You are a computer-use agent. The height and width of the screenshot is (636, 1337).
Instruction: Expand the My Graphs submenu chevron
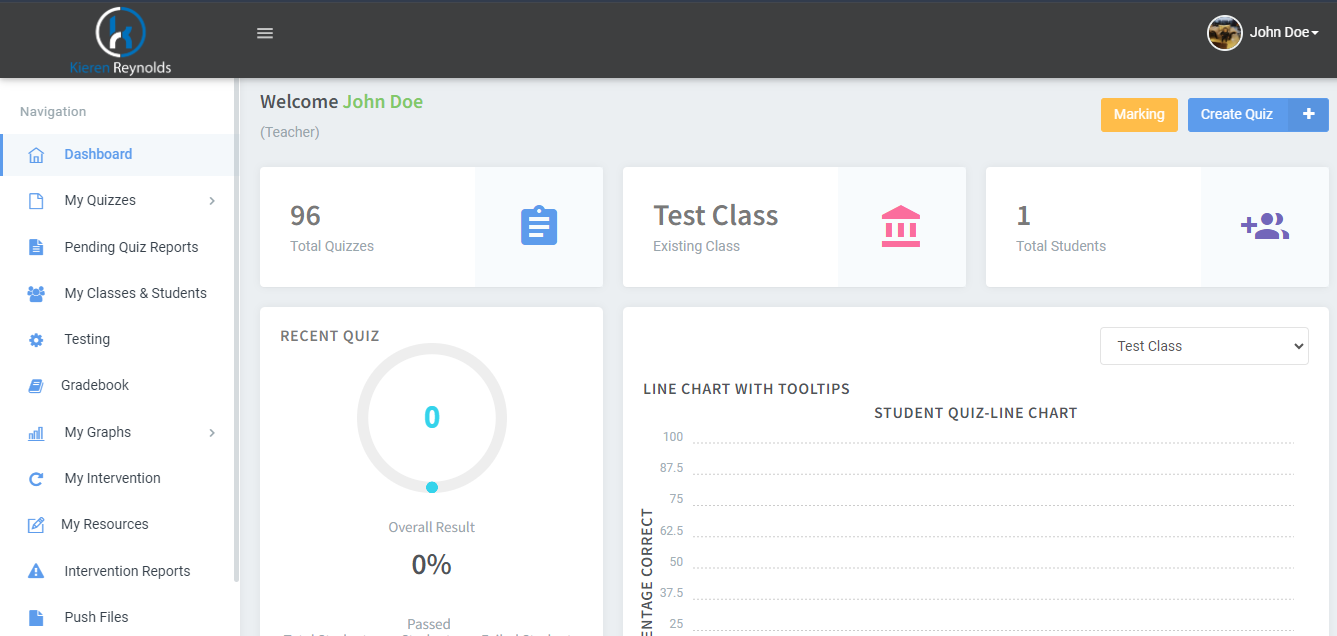point(212,433)
